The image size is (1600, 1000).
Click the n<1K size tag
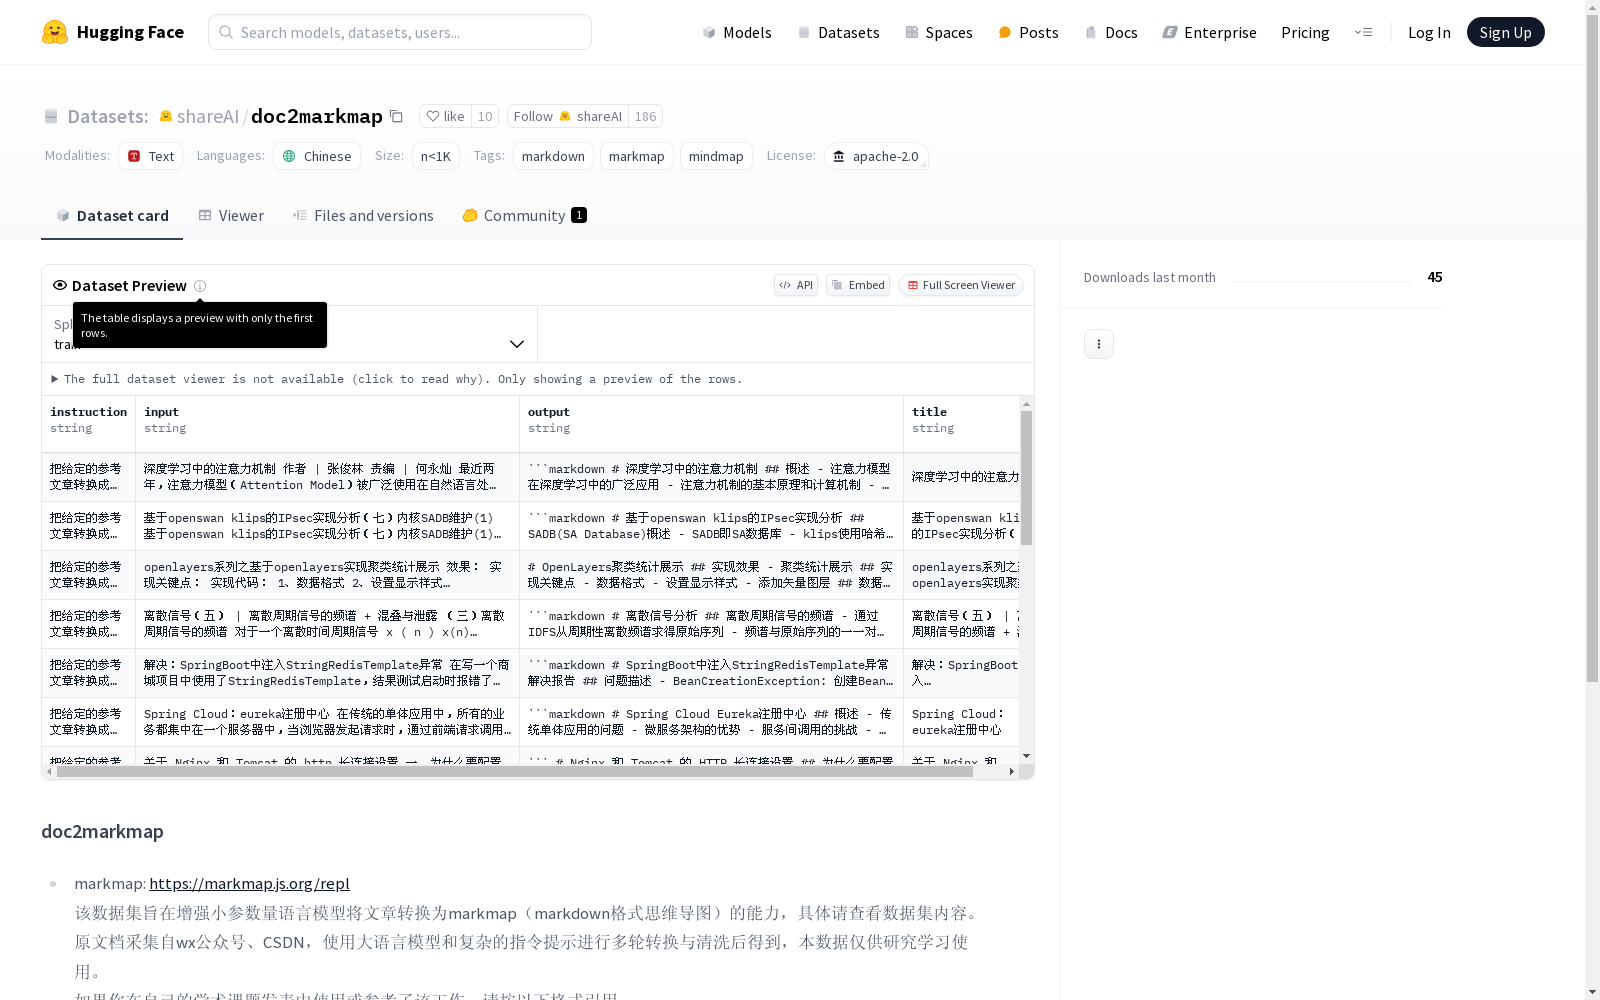point(436,156)
